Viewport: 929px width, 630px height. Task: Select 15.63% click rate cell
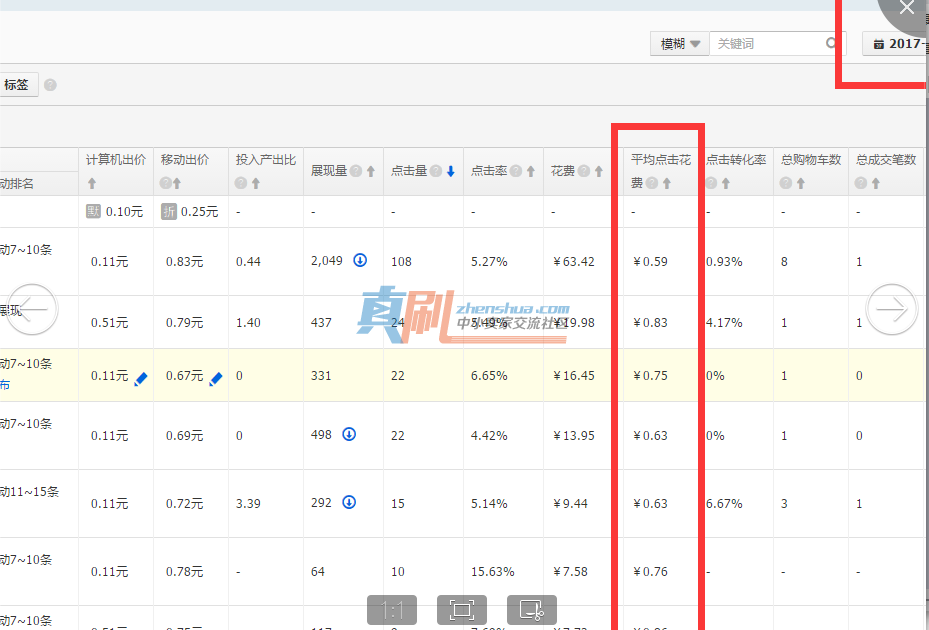[x=492, y=571]
